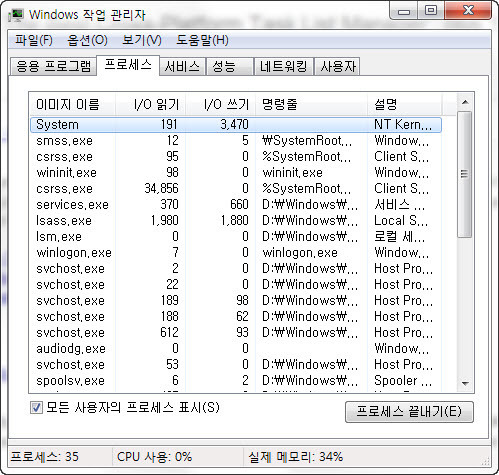The image size is (499, 475).
Task: Click the 3,470 I/O write value
Action: pyautogui.click(x=234, y=125)
